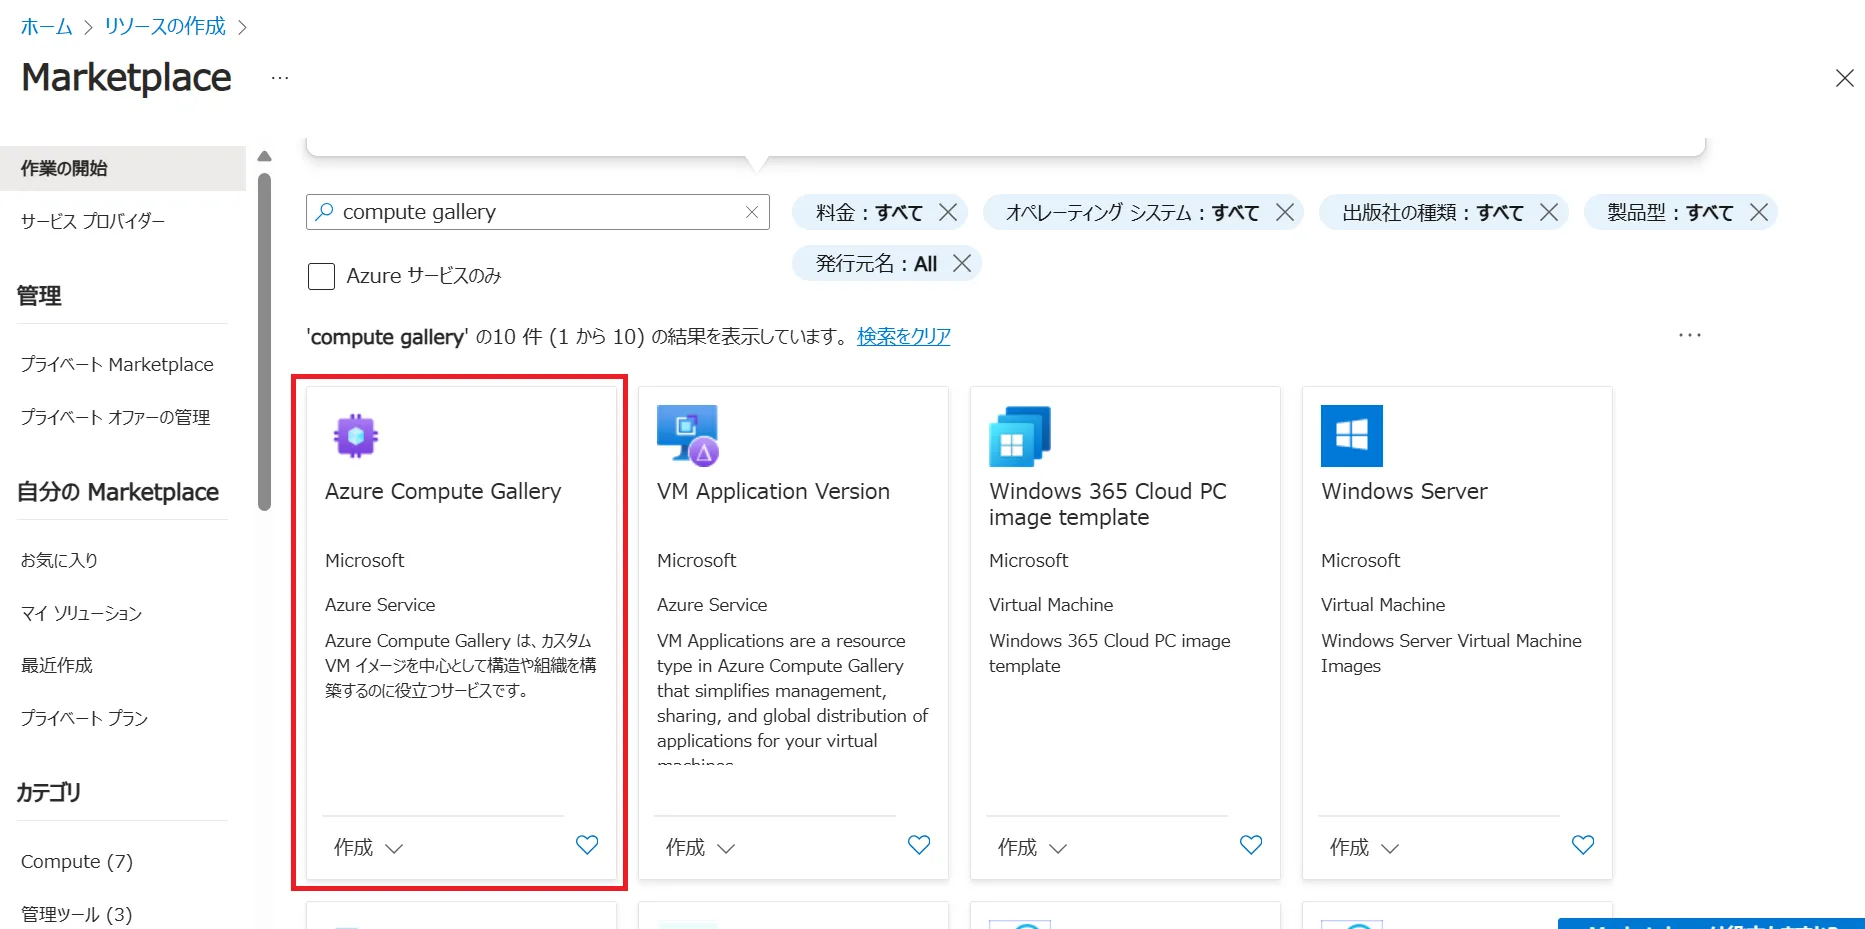Close the Marketplace blade
Image resolution: width=1865 pixels, height=929 pixels.
tap(1845, 78)
